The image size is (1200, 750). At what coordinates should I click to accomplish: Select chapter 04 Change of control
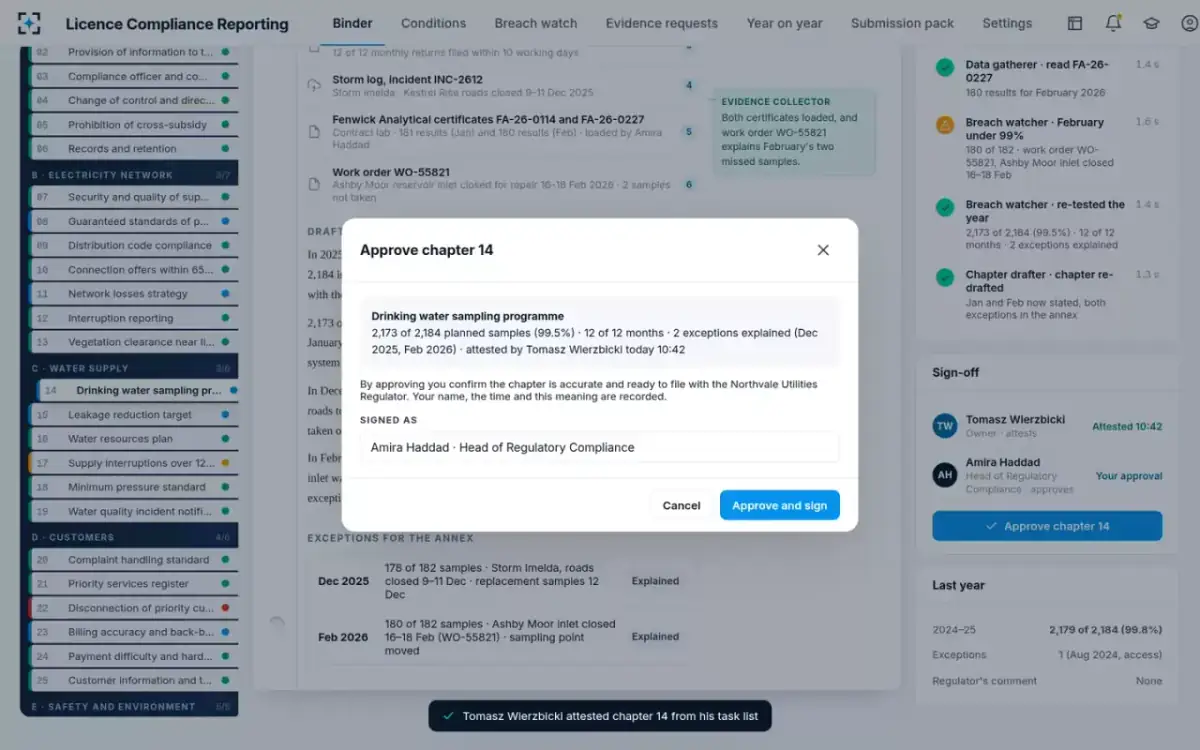click(134, 100)
